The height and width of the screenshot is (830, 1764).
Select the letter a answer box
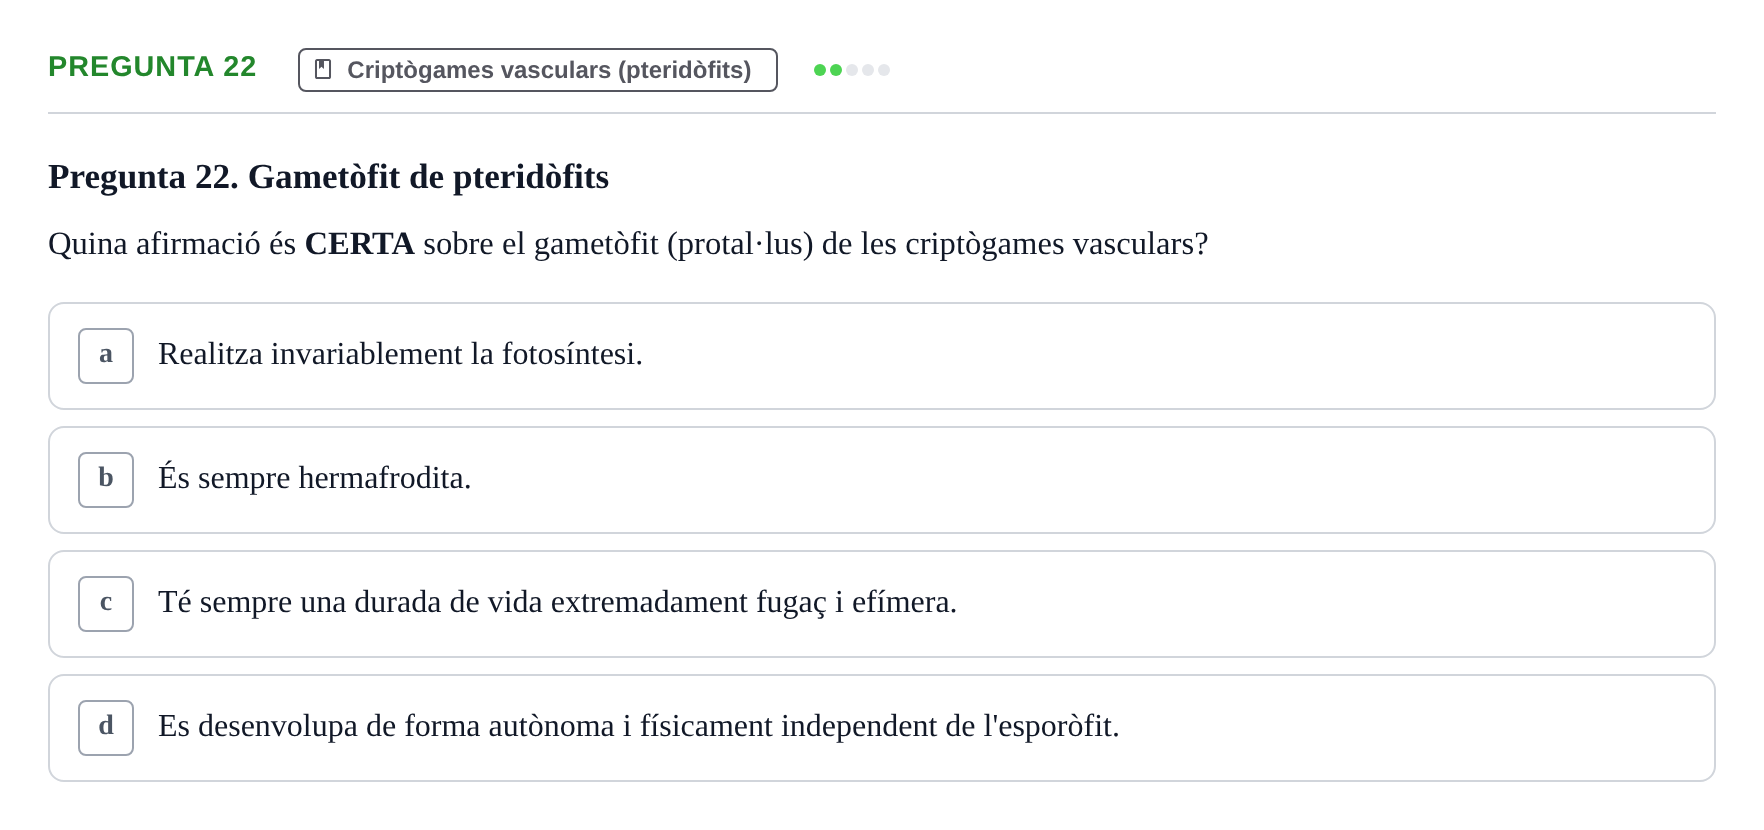pos(106,356)
